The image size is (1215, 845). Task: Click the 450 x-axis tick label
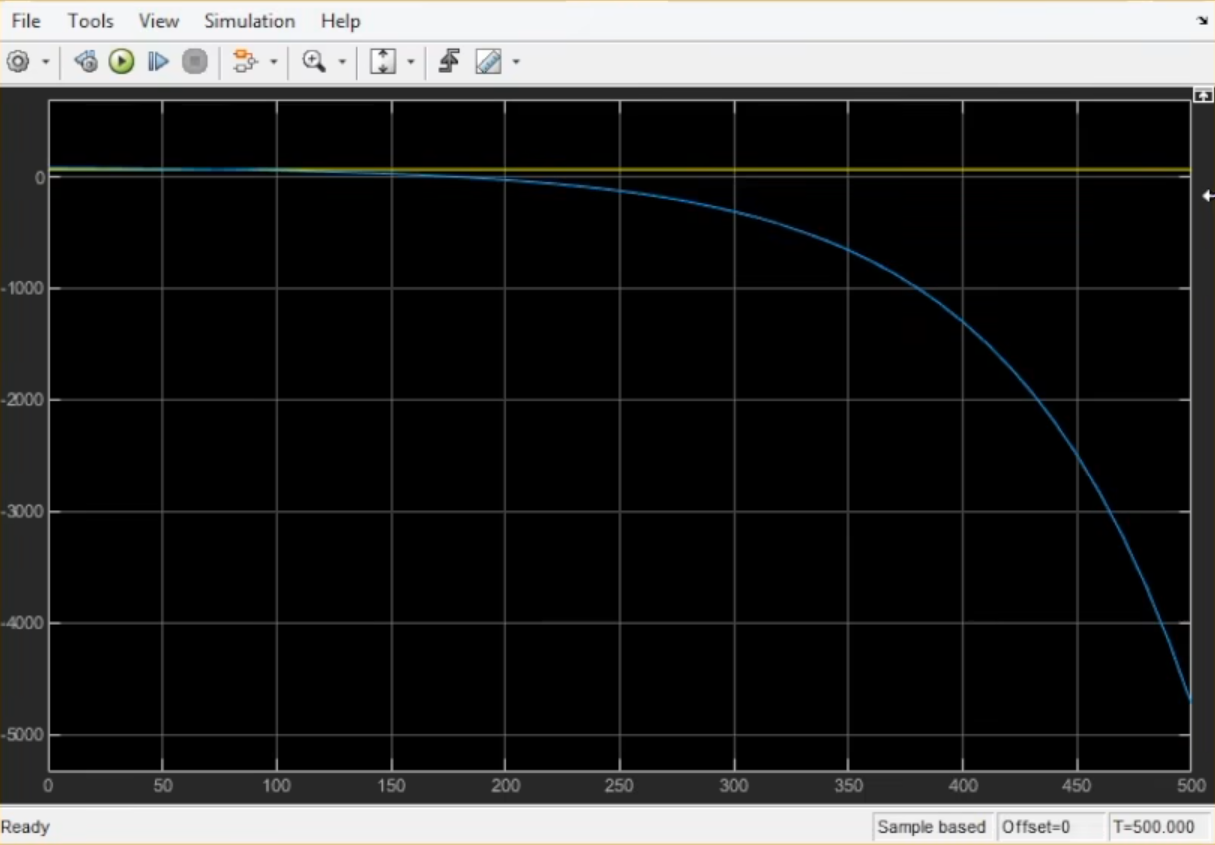coord(1077,786)
